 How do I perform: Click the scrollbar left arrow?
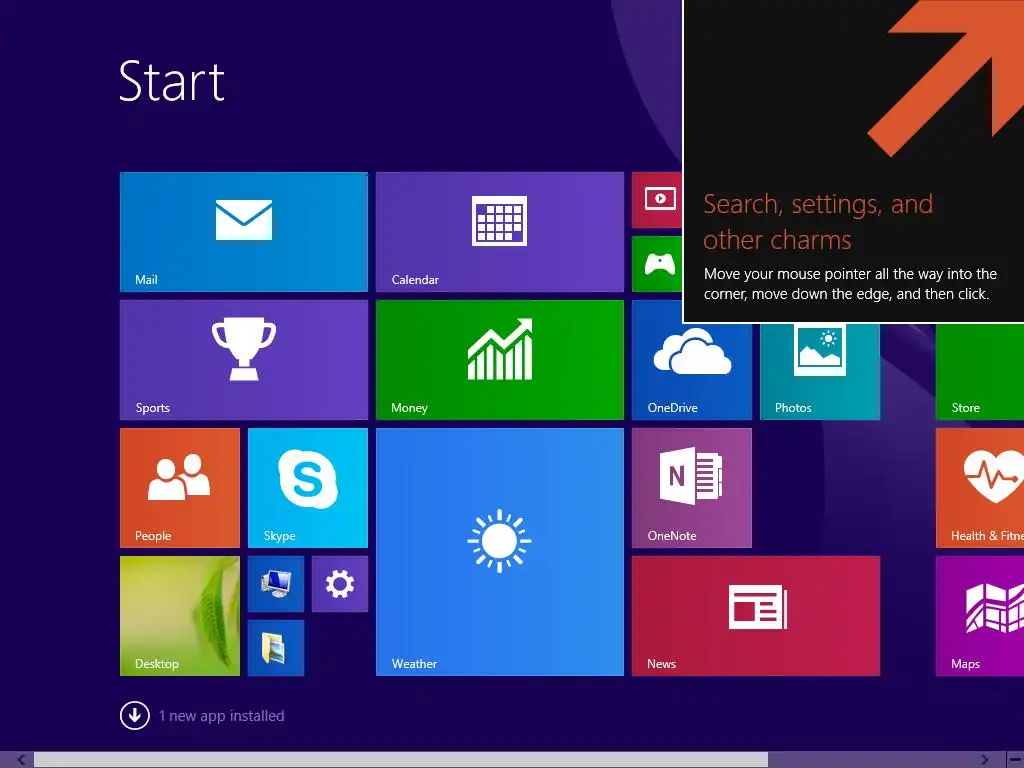tap(21, 760)
